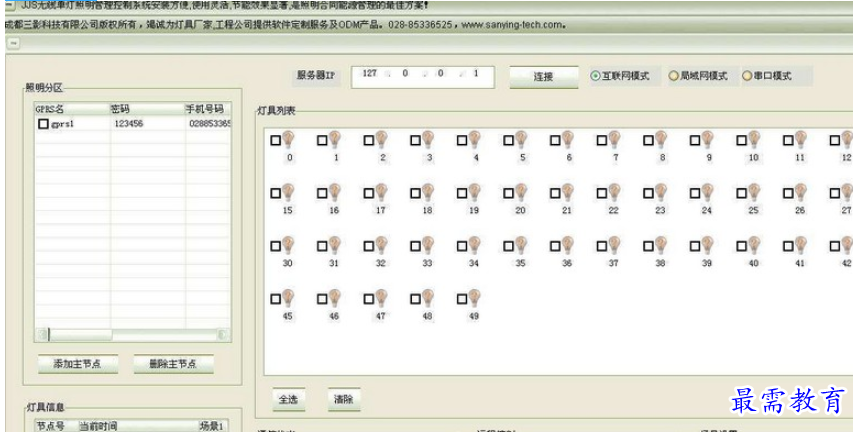Select the lamp bulb icon numbered 17
Screen dimensions: 853x432
click(381, 192)
